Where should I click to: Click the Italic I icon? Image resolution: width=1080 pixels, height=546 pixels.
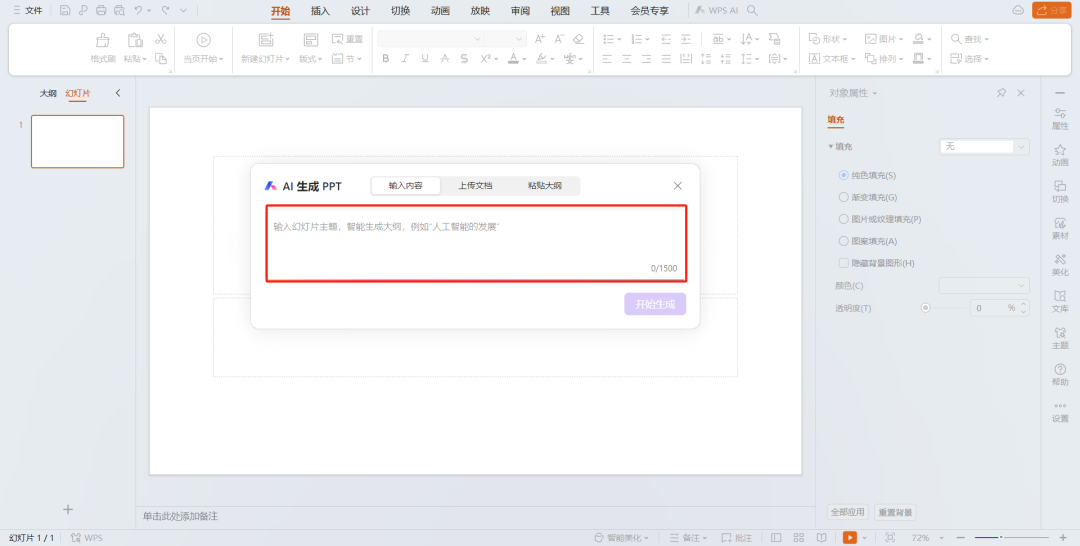click(405, 59)
